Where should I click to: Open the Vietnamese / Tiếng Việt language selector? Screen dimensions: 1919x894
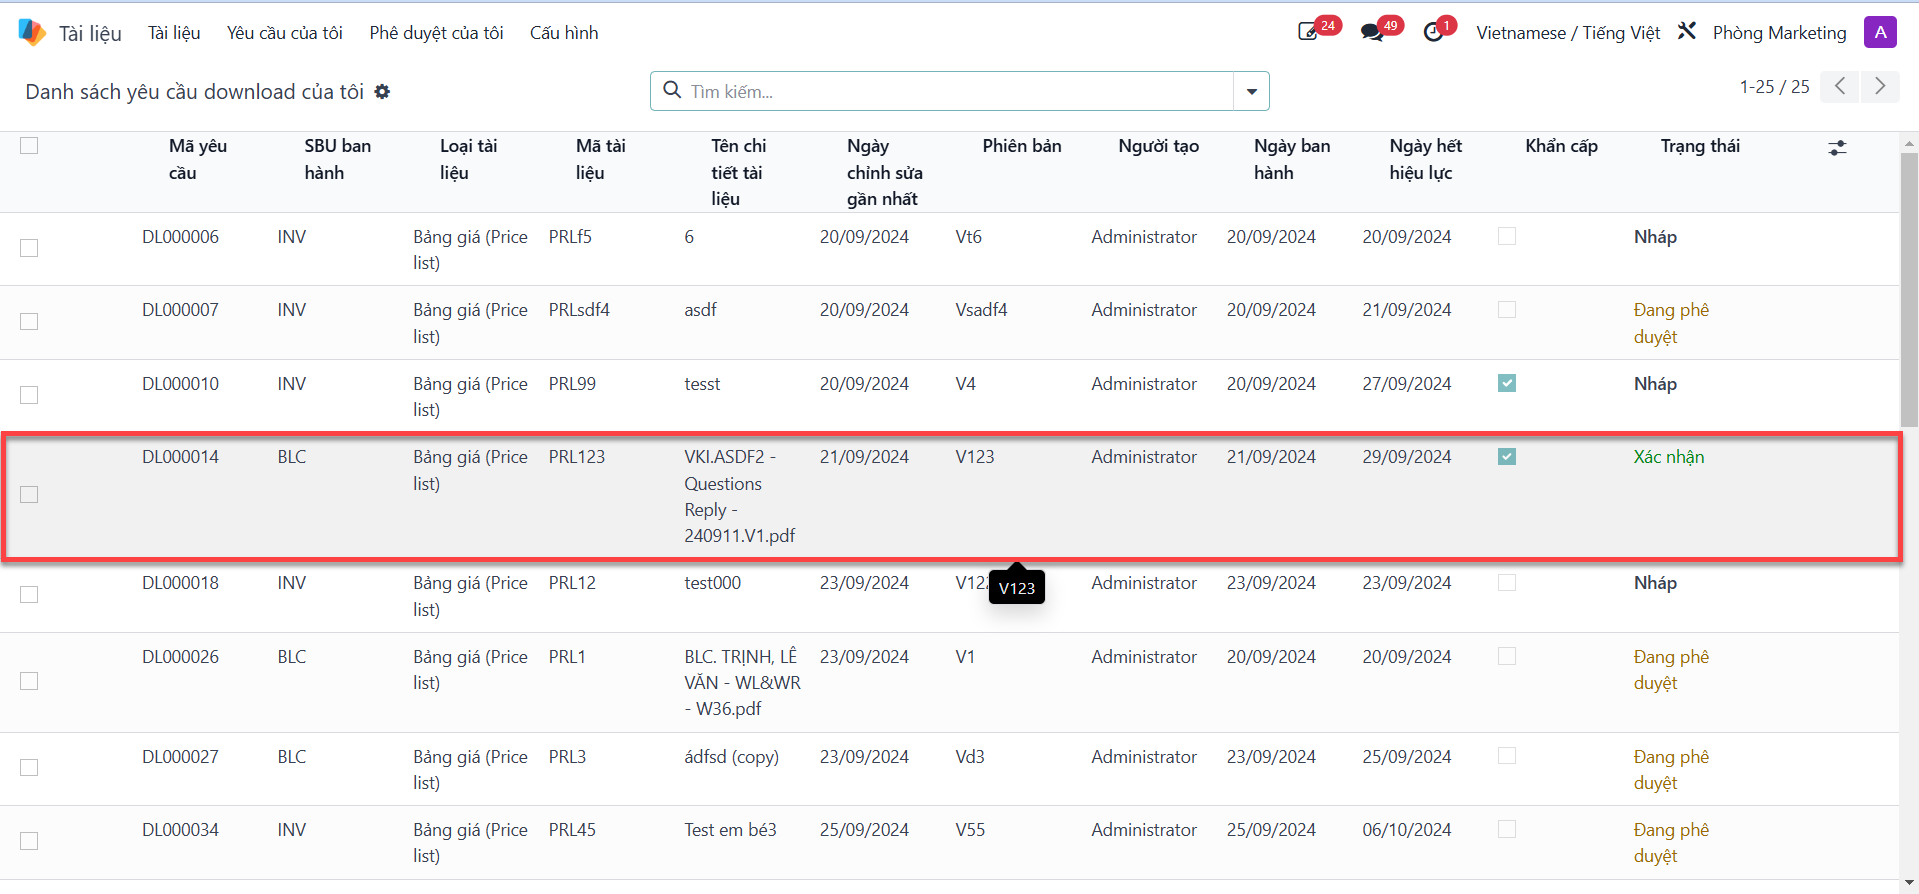coord(1567,33)
